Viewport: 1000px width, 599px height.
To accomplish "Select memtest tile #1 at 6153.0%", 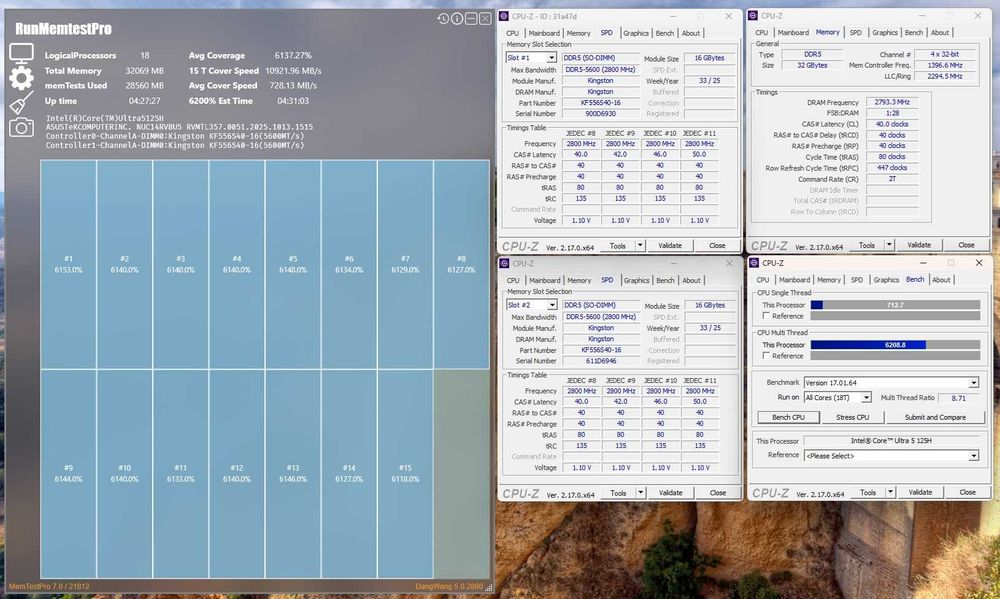I will 68,264.
